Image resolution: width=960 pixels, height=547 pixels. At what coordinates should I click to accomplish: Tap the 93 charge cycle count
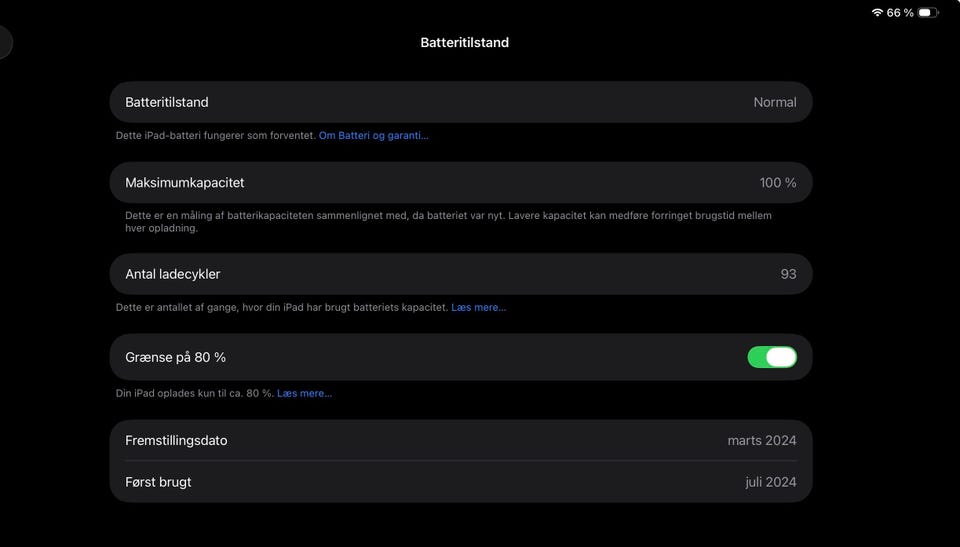[788, 274]
